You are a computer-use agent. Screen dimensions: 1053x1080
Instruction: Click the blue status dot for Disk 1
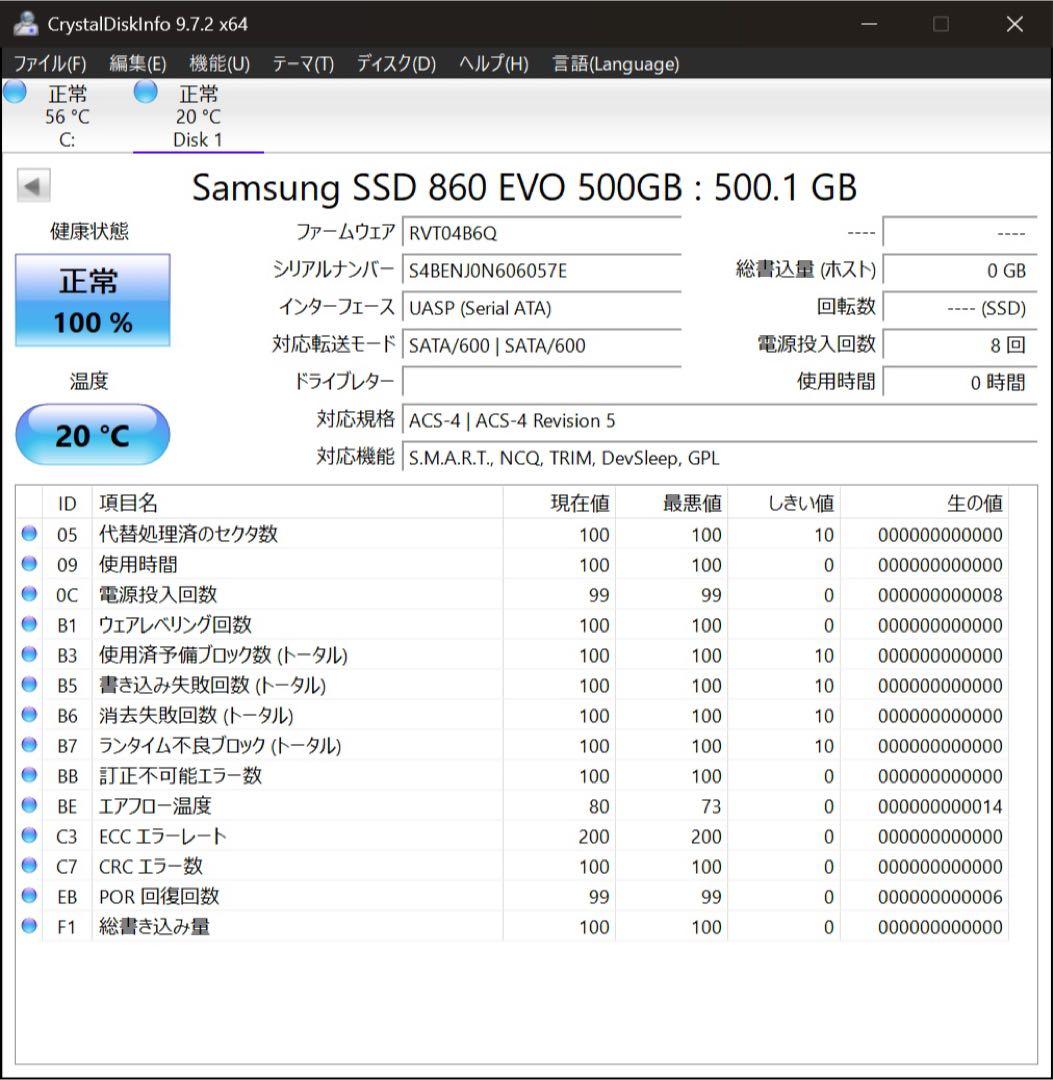coord(145,91)
